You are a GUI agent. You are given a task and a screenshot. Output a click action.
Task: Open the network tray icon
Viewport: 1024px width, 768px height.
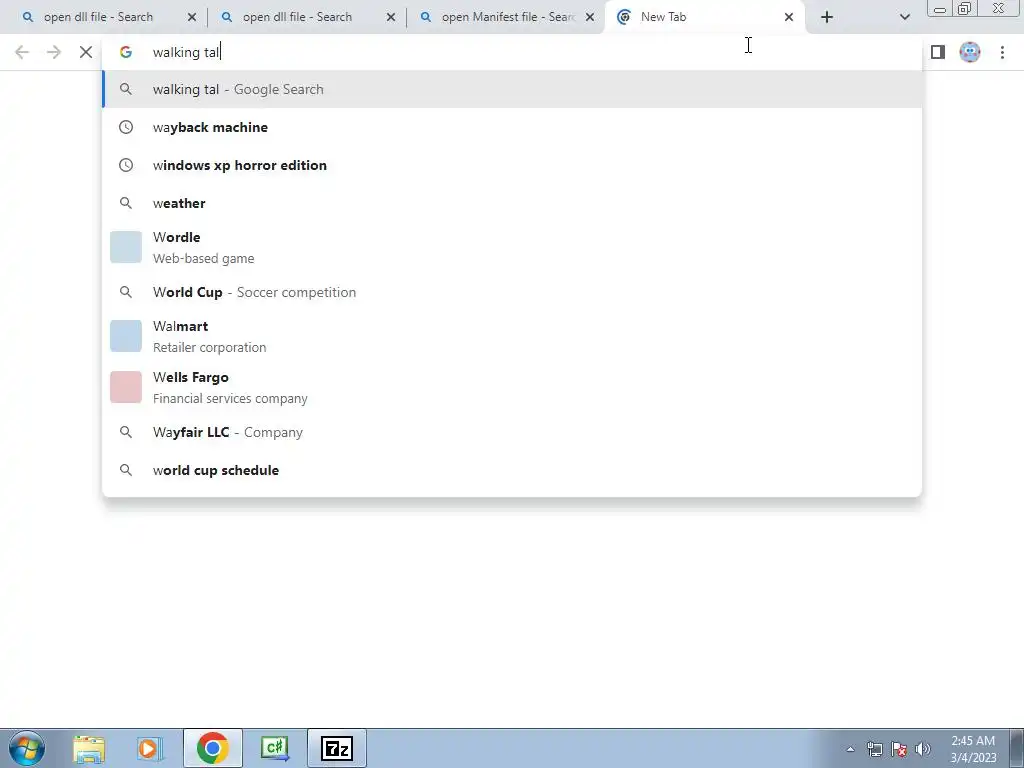[874, 749]
